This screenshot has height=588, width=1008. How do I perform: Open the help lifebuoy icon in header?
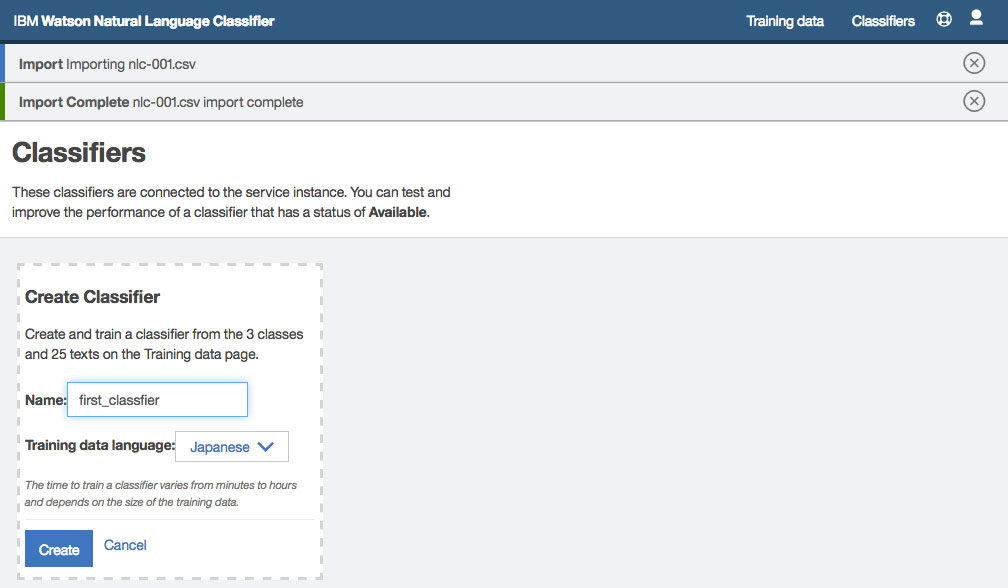point(944,19)
